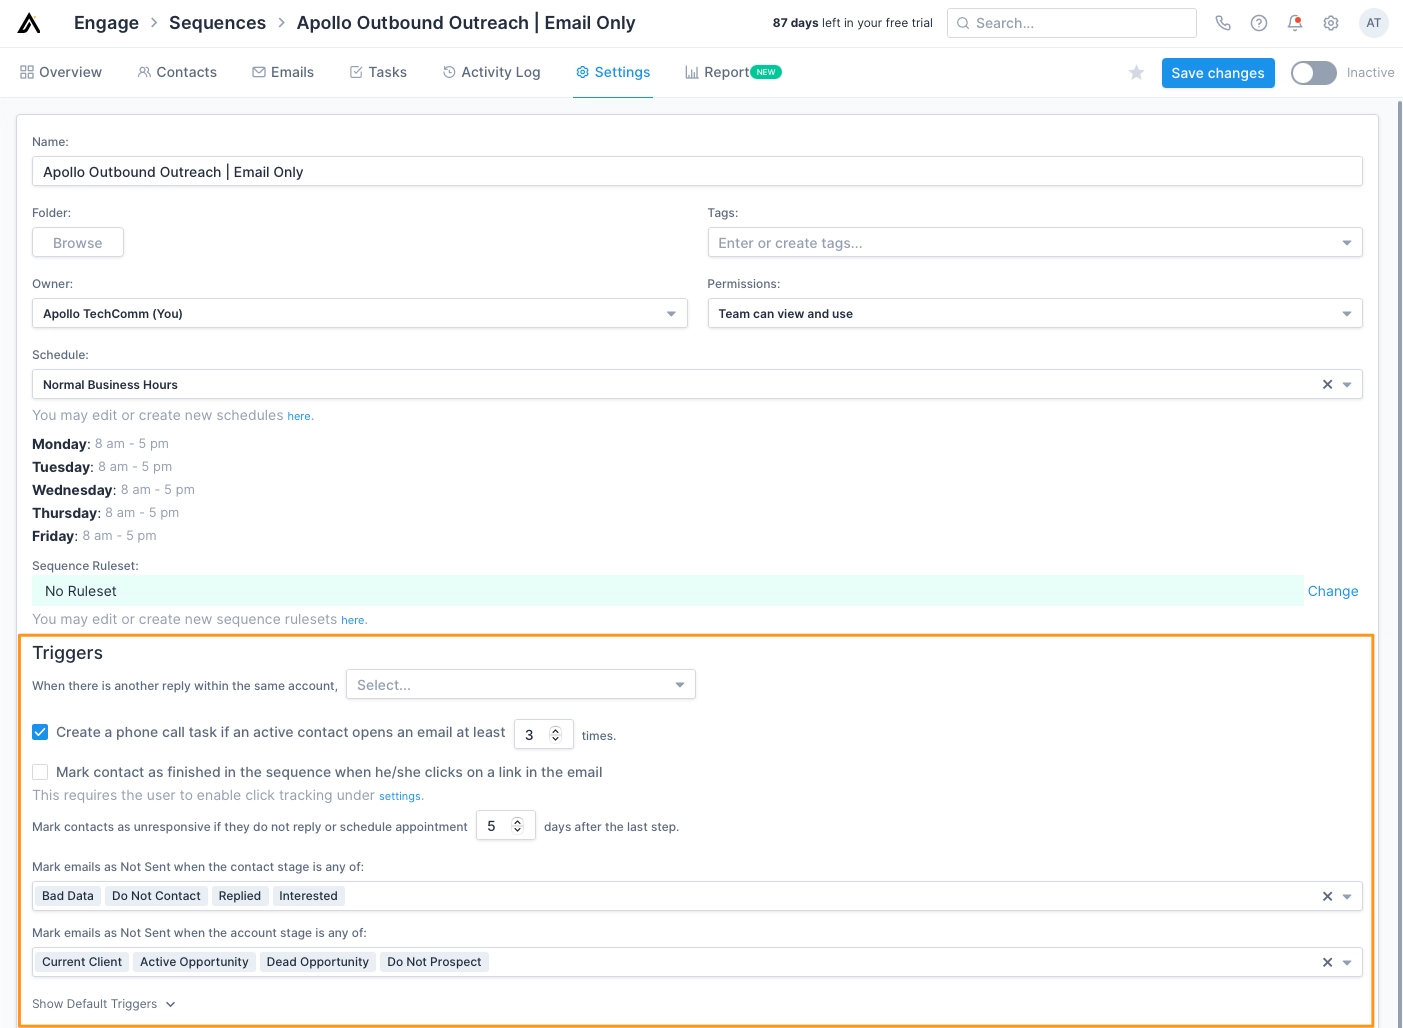Select the Active Opportunity account tag
This screenshot has width=1403, height=1028.
coord(194,962)
